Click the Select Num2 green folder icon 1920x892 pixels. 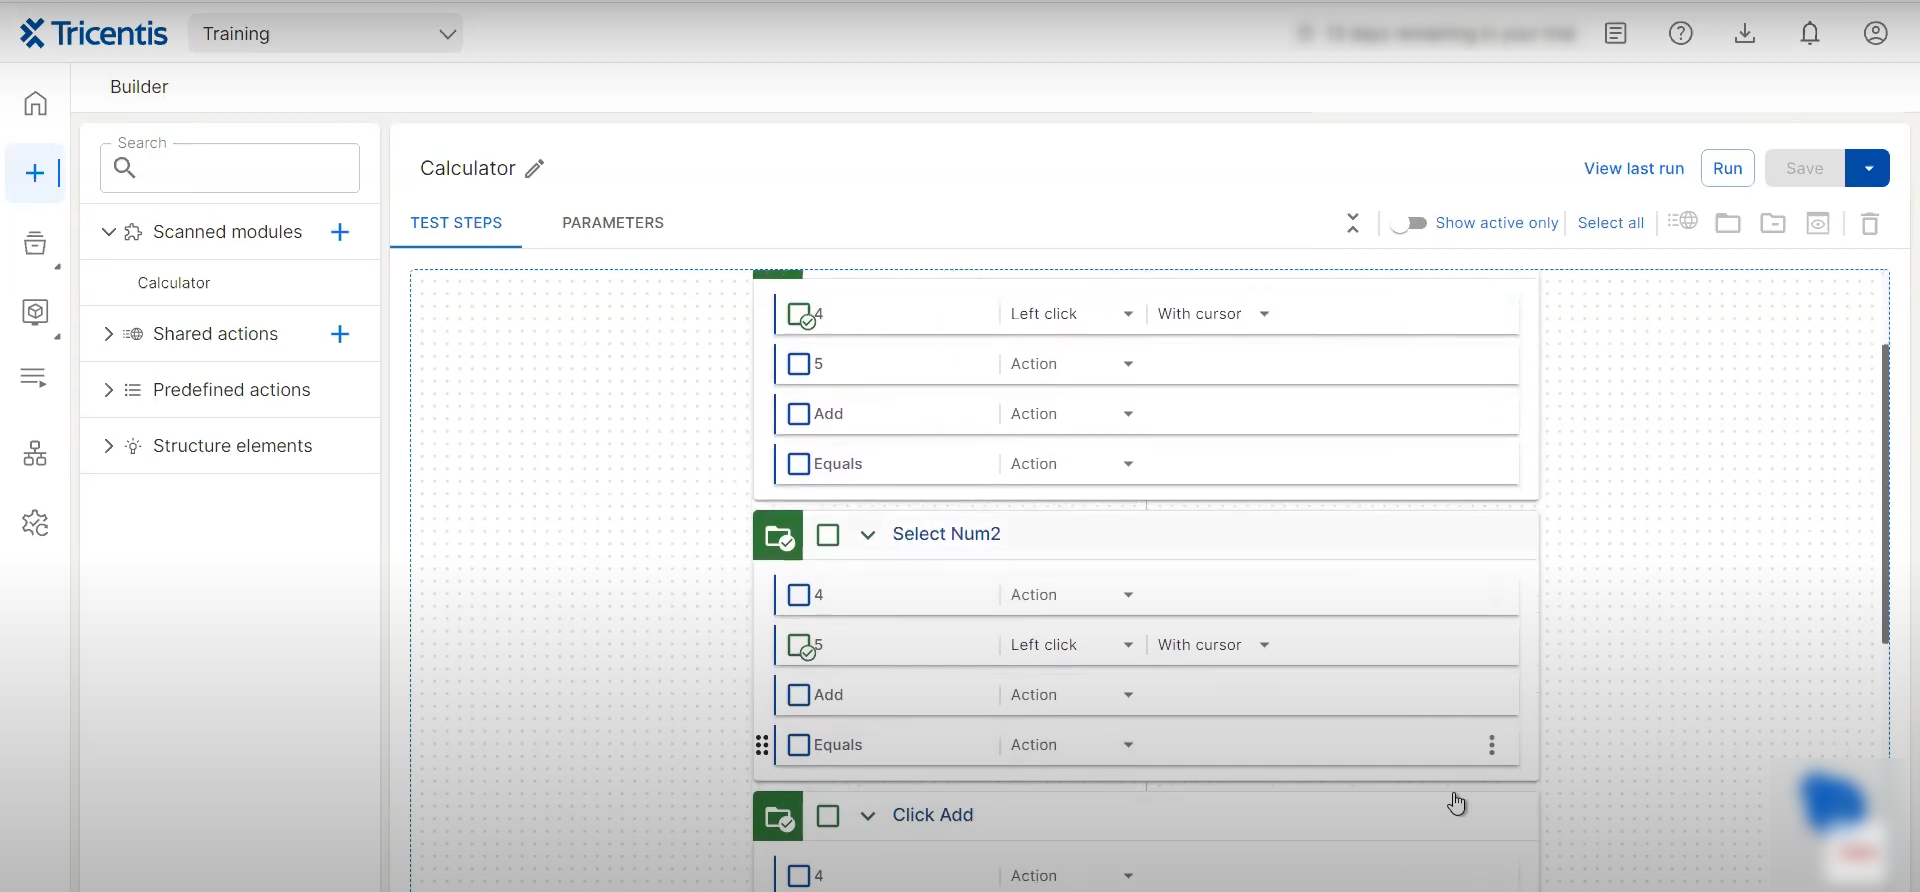click(x=778, y=535)
